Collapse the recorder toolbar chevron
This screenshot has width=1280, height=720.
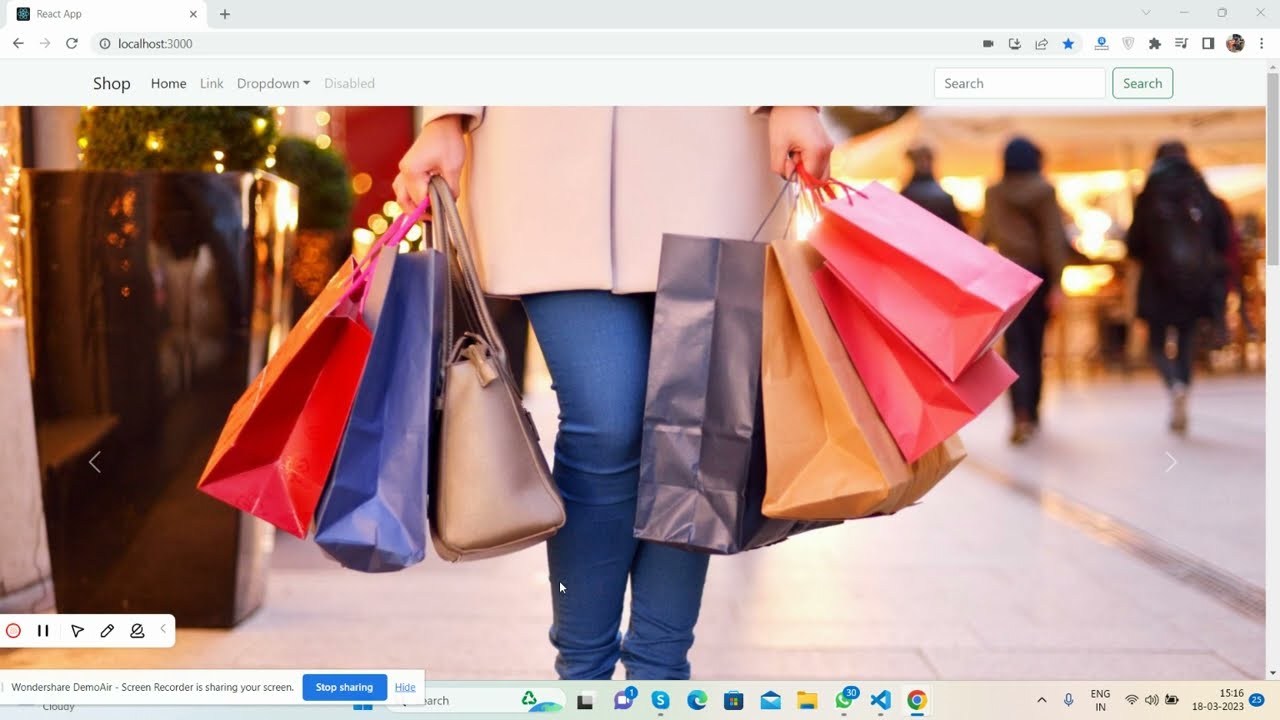tap(163, 629)
